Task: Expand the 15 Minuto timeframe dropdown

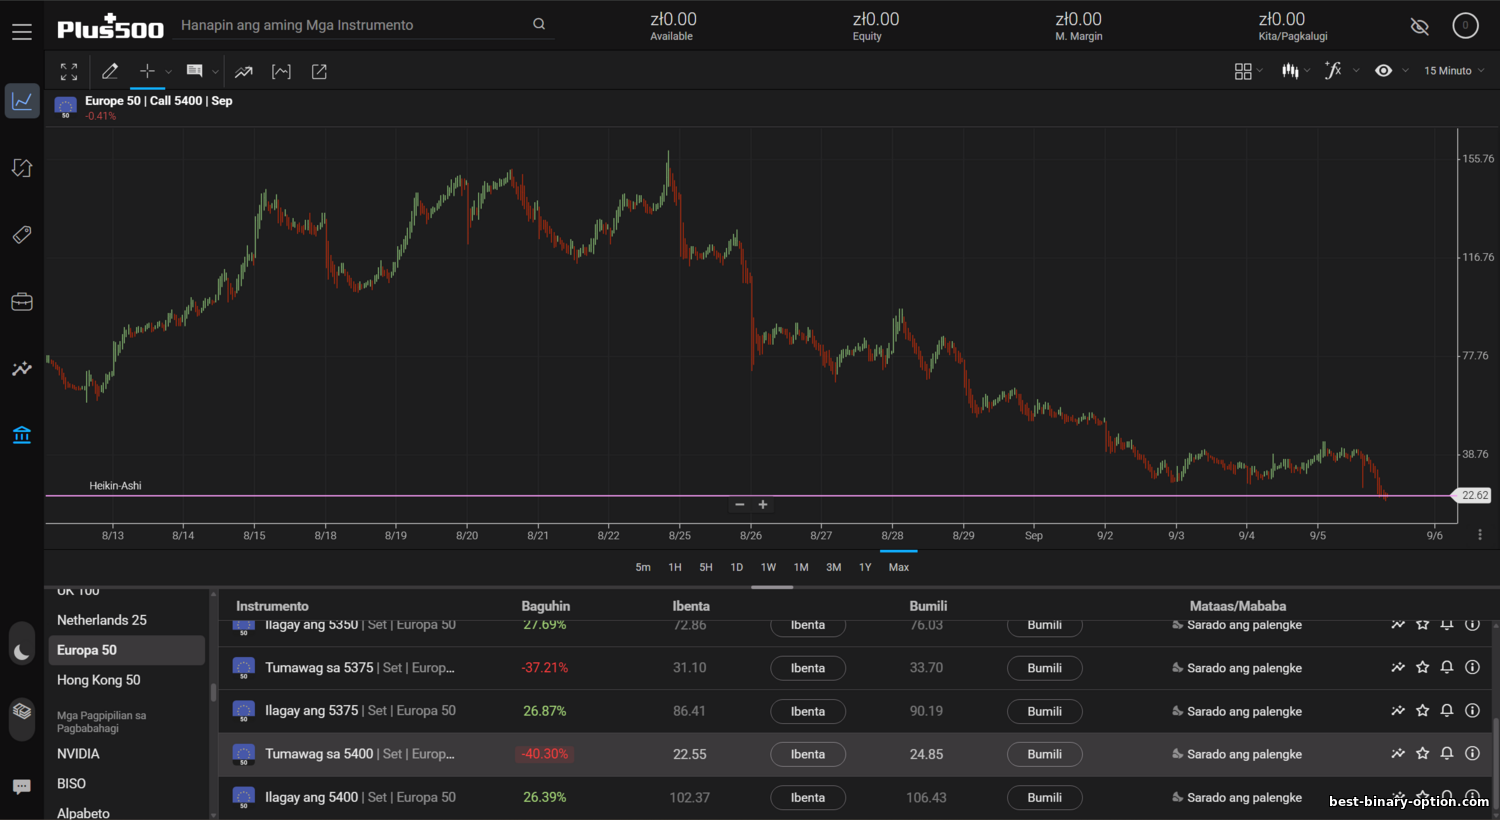Action: (x=1454, y=71)
